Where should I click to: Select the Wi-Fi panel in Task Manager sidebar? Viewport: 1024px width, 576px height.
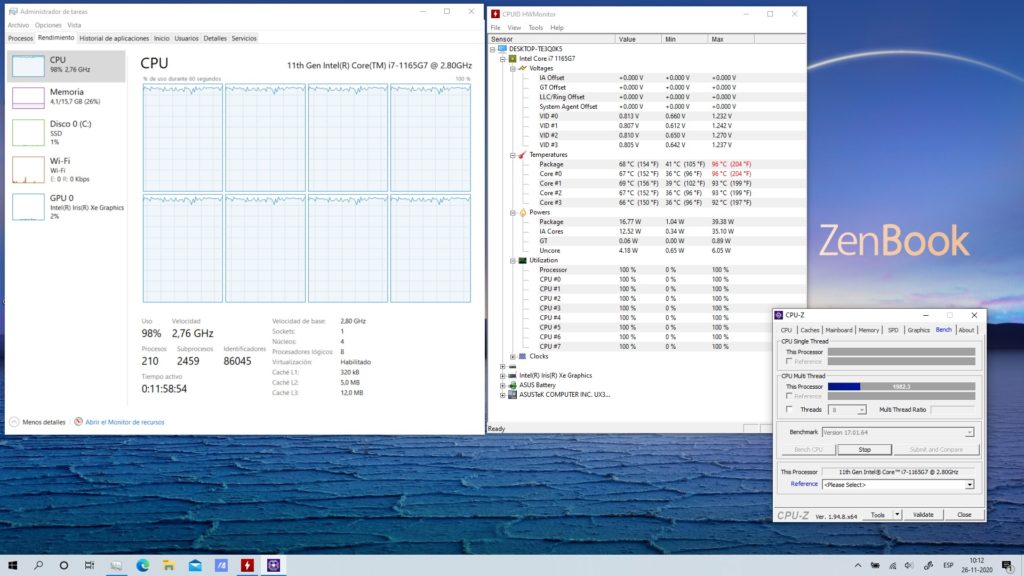click(x=66, y=169)
